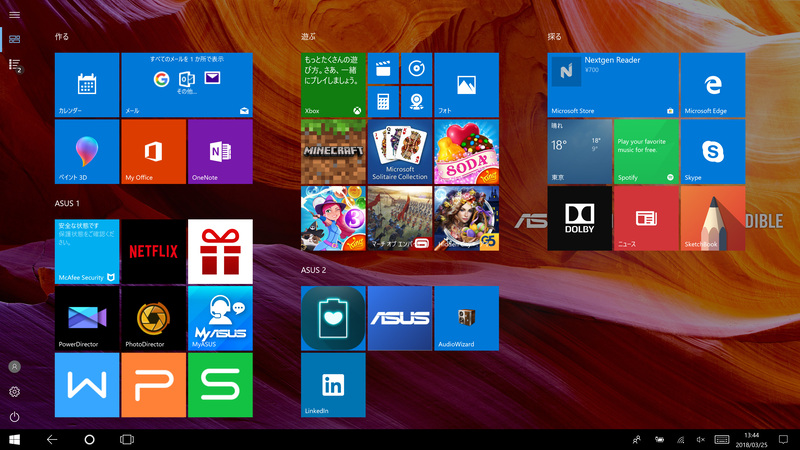Open Spotify tile

(646, 152)
